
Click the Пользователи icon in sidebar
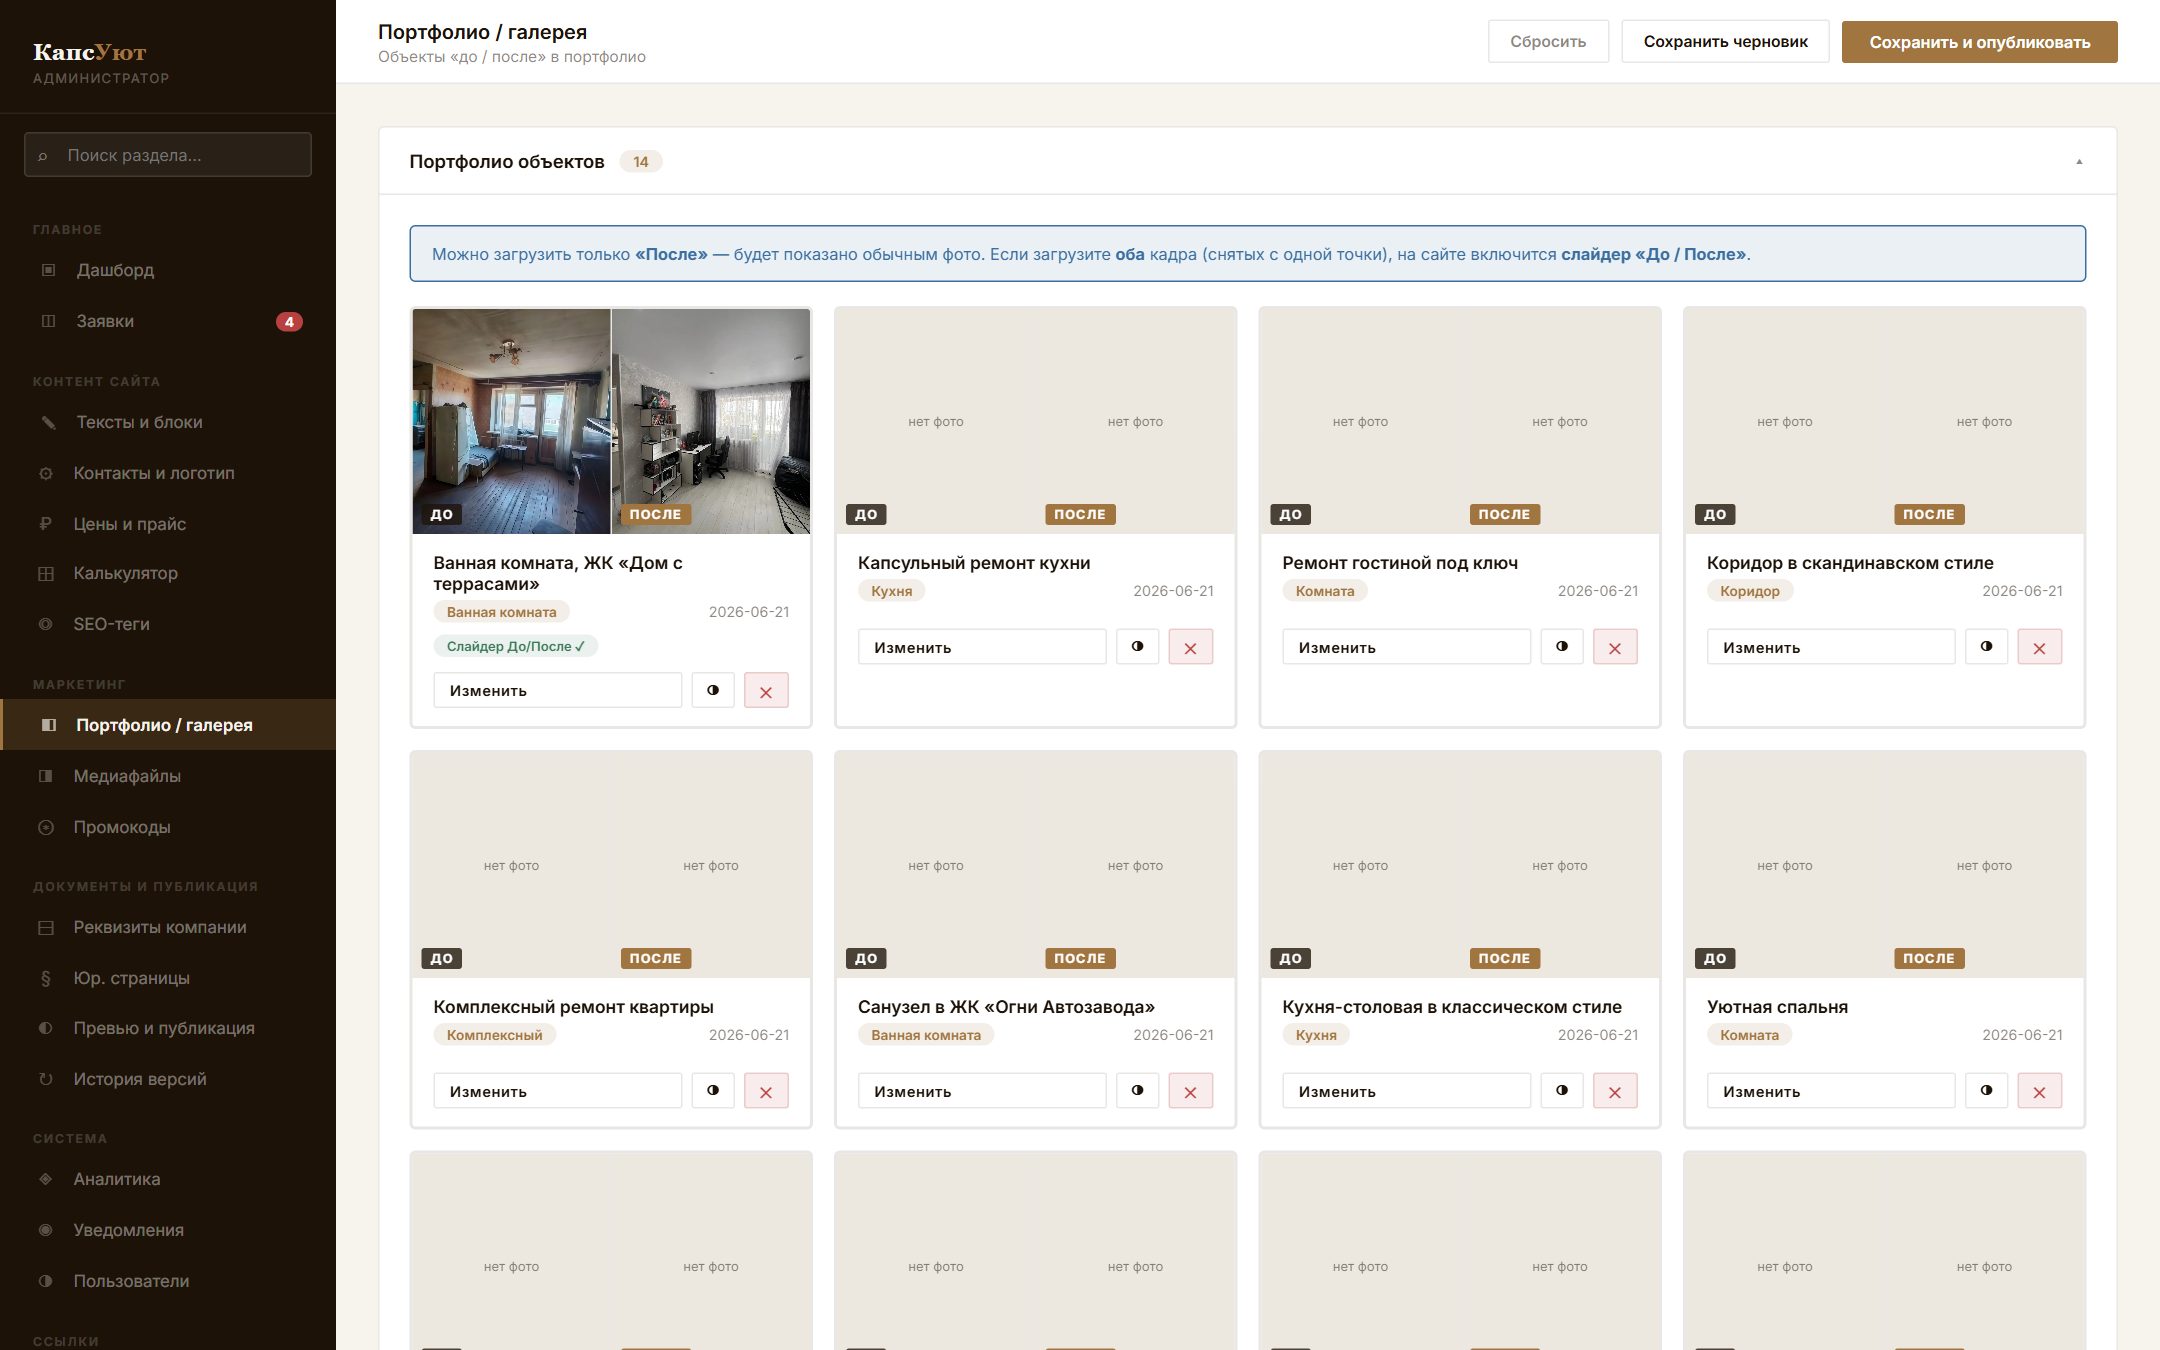pos(45,1281)
